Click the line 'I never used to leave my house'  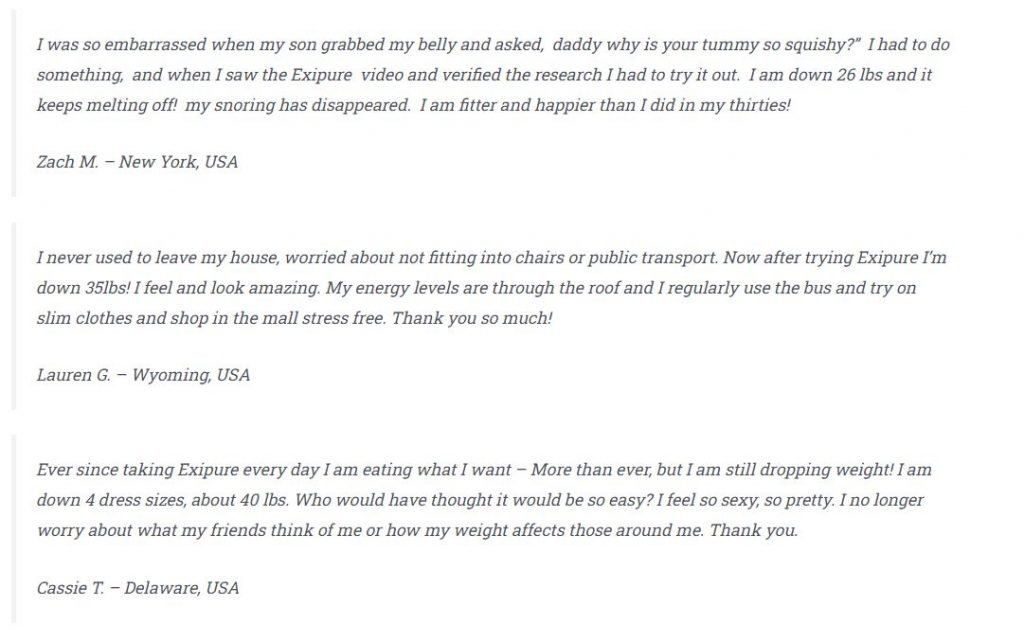491,257
